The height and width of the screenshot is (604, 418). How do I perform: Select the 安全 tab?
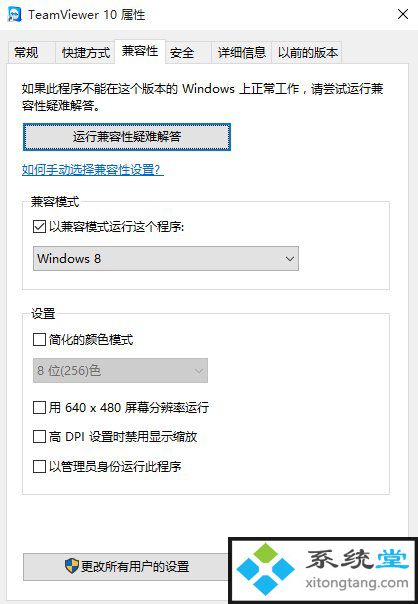point(182,52)
